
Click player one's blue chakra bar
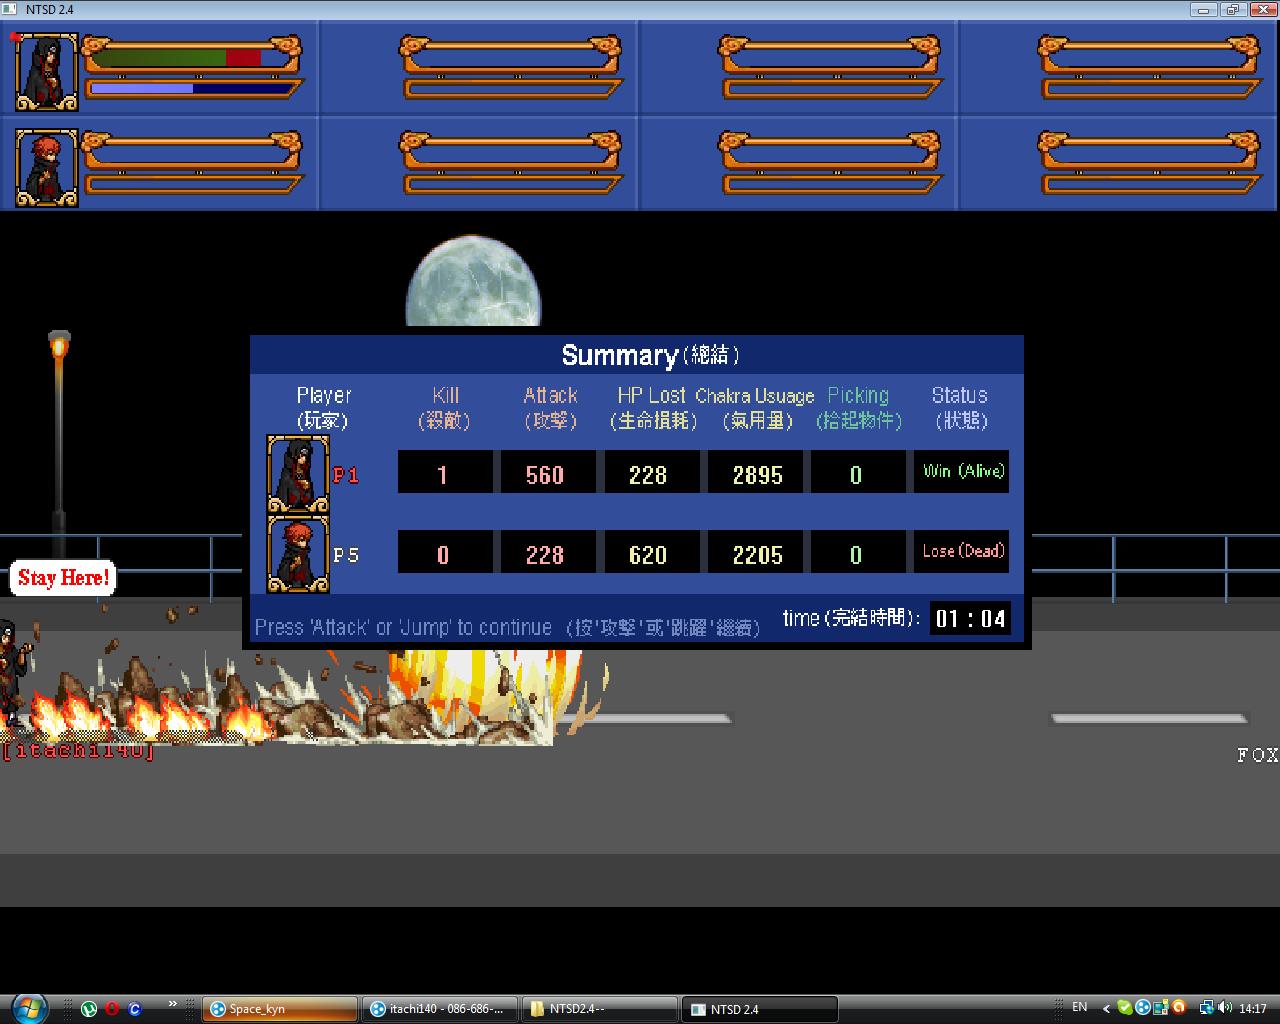(x=141, y=89)
